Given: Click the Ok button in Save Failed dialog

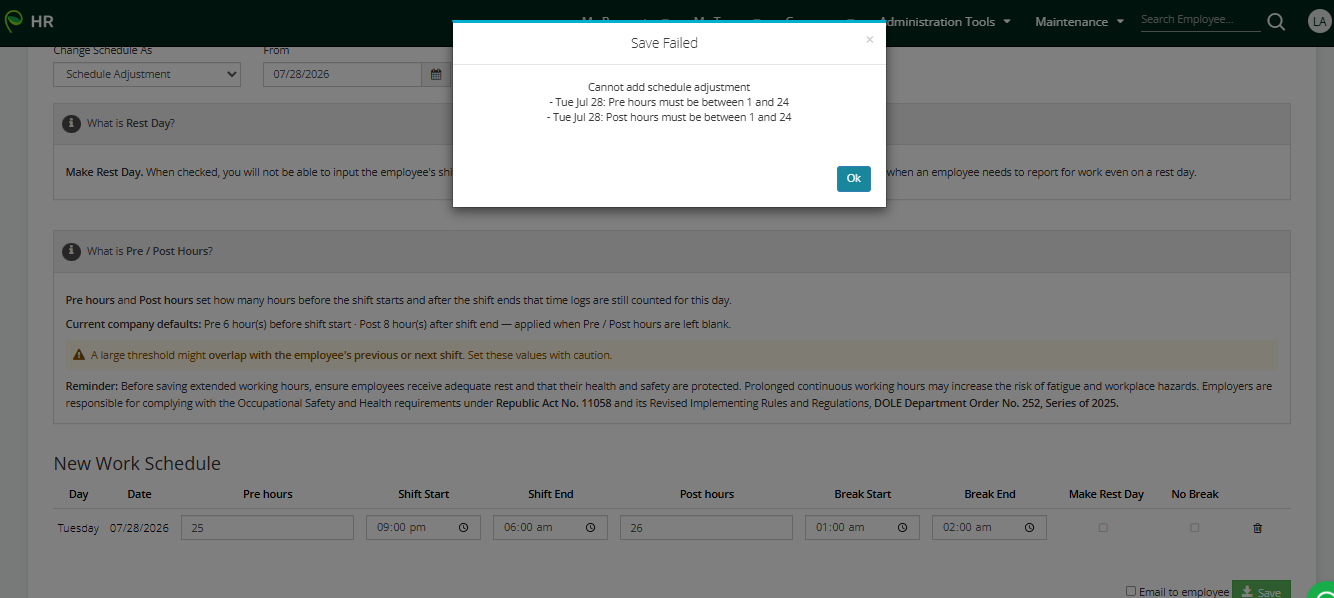Looking at the screenshot, I should 853,178.
